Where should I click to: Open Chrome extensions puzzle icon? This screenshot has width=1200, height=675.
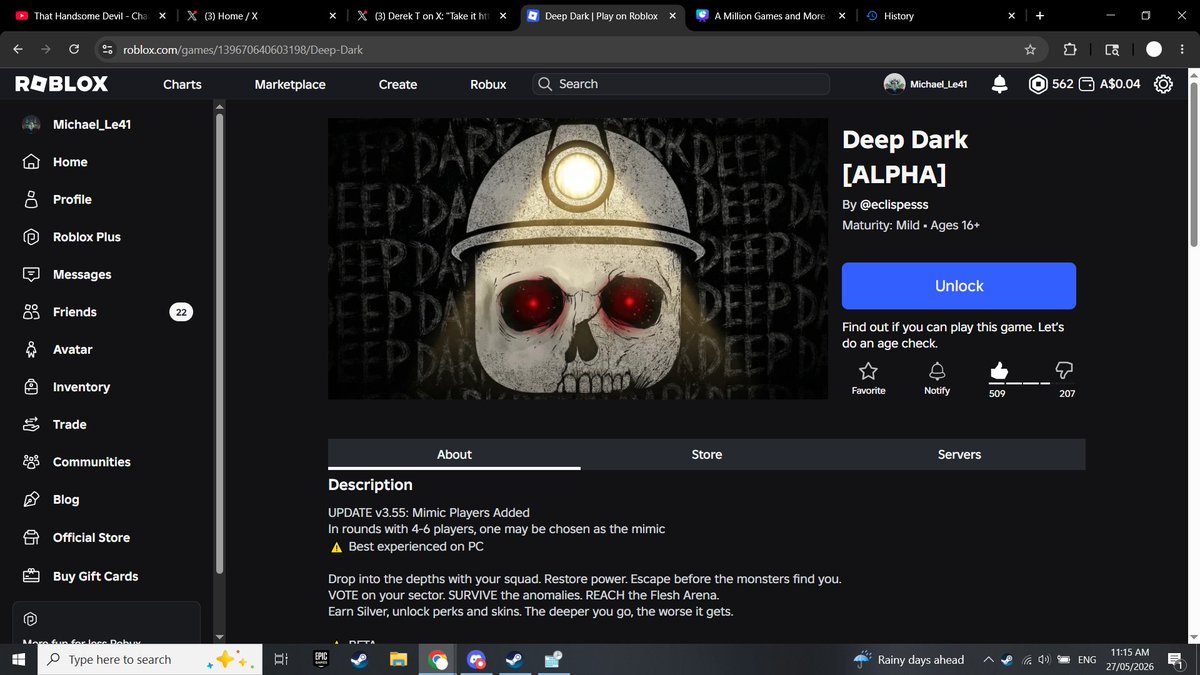coord(1070,50)
